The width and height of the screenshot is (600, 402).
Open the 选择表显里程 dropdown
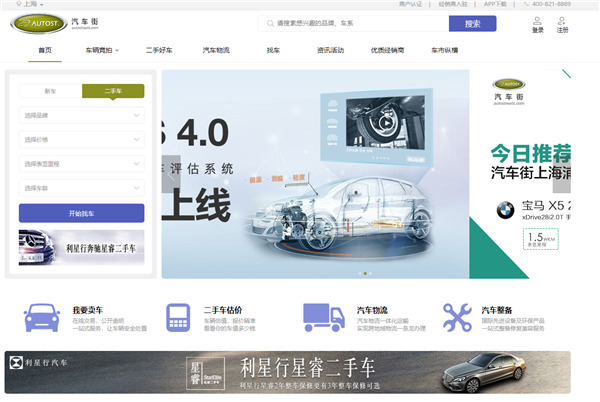click(x=82, y=164)
